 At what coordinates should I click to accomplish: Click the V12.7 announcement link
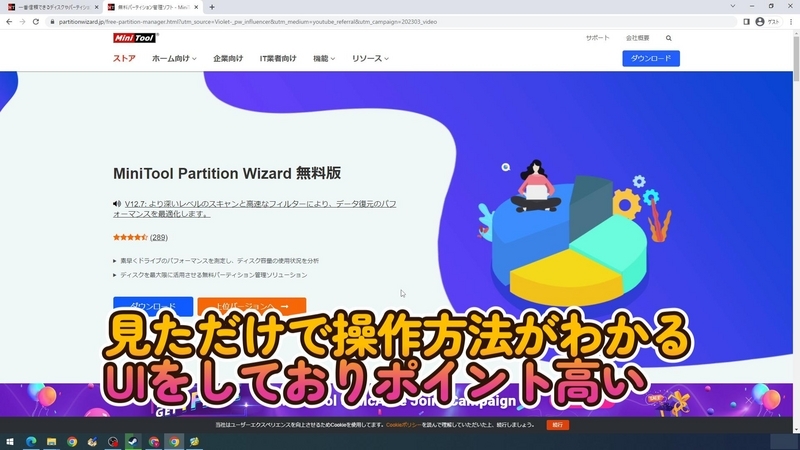[255, 209]
